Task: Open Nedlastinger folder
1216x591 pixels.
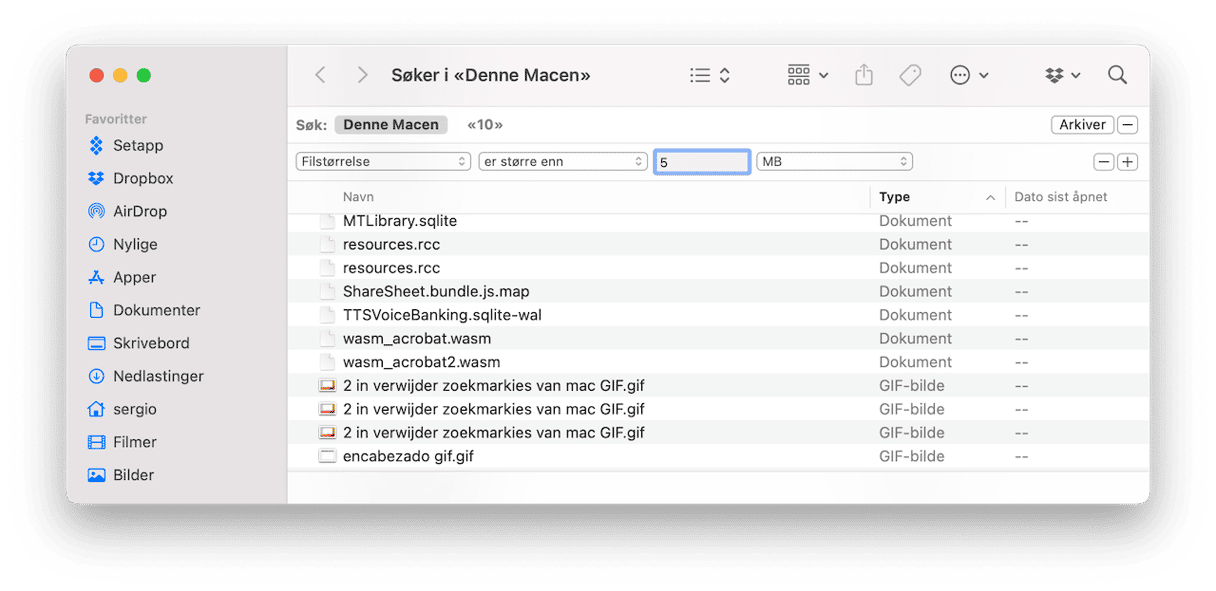Action: click(146, 376)
